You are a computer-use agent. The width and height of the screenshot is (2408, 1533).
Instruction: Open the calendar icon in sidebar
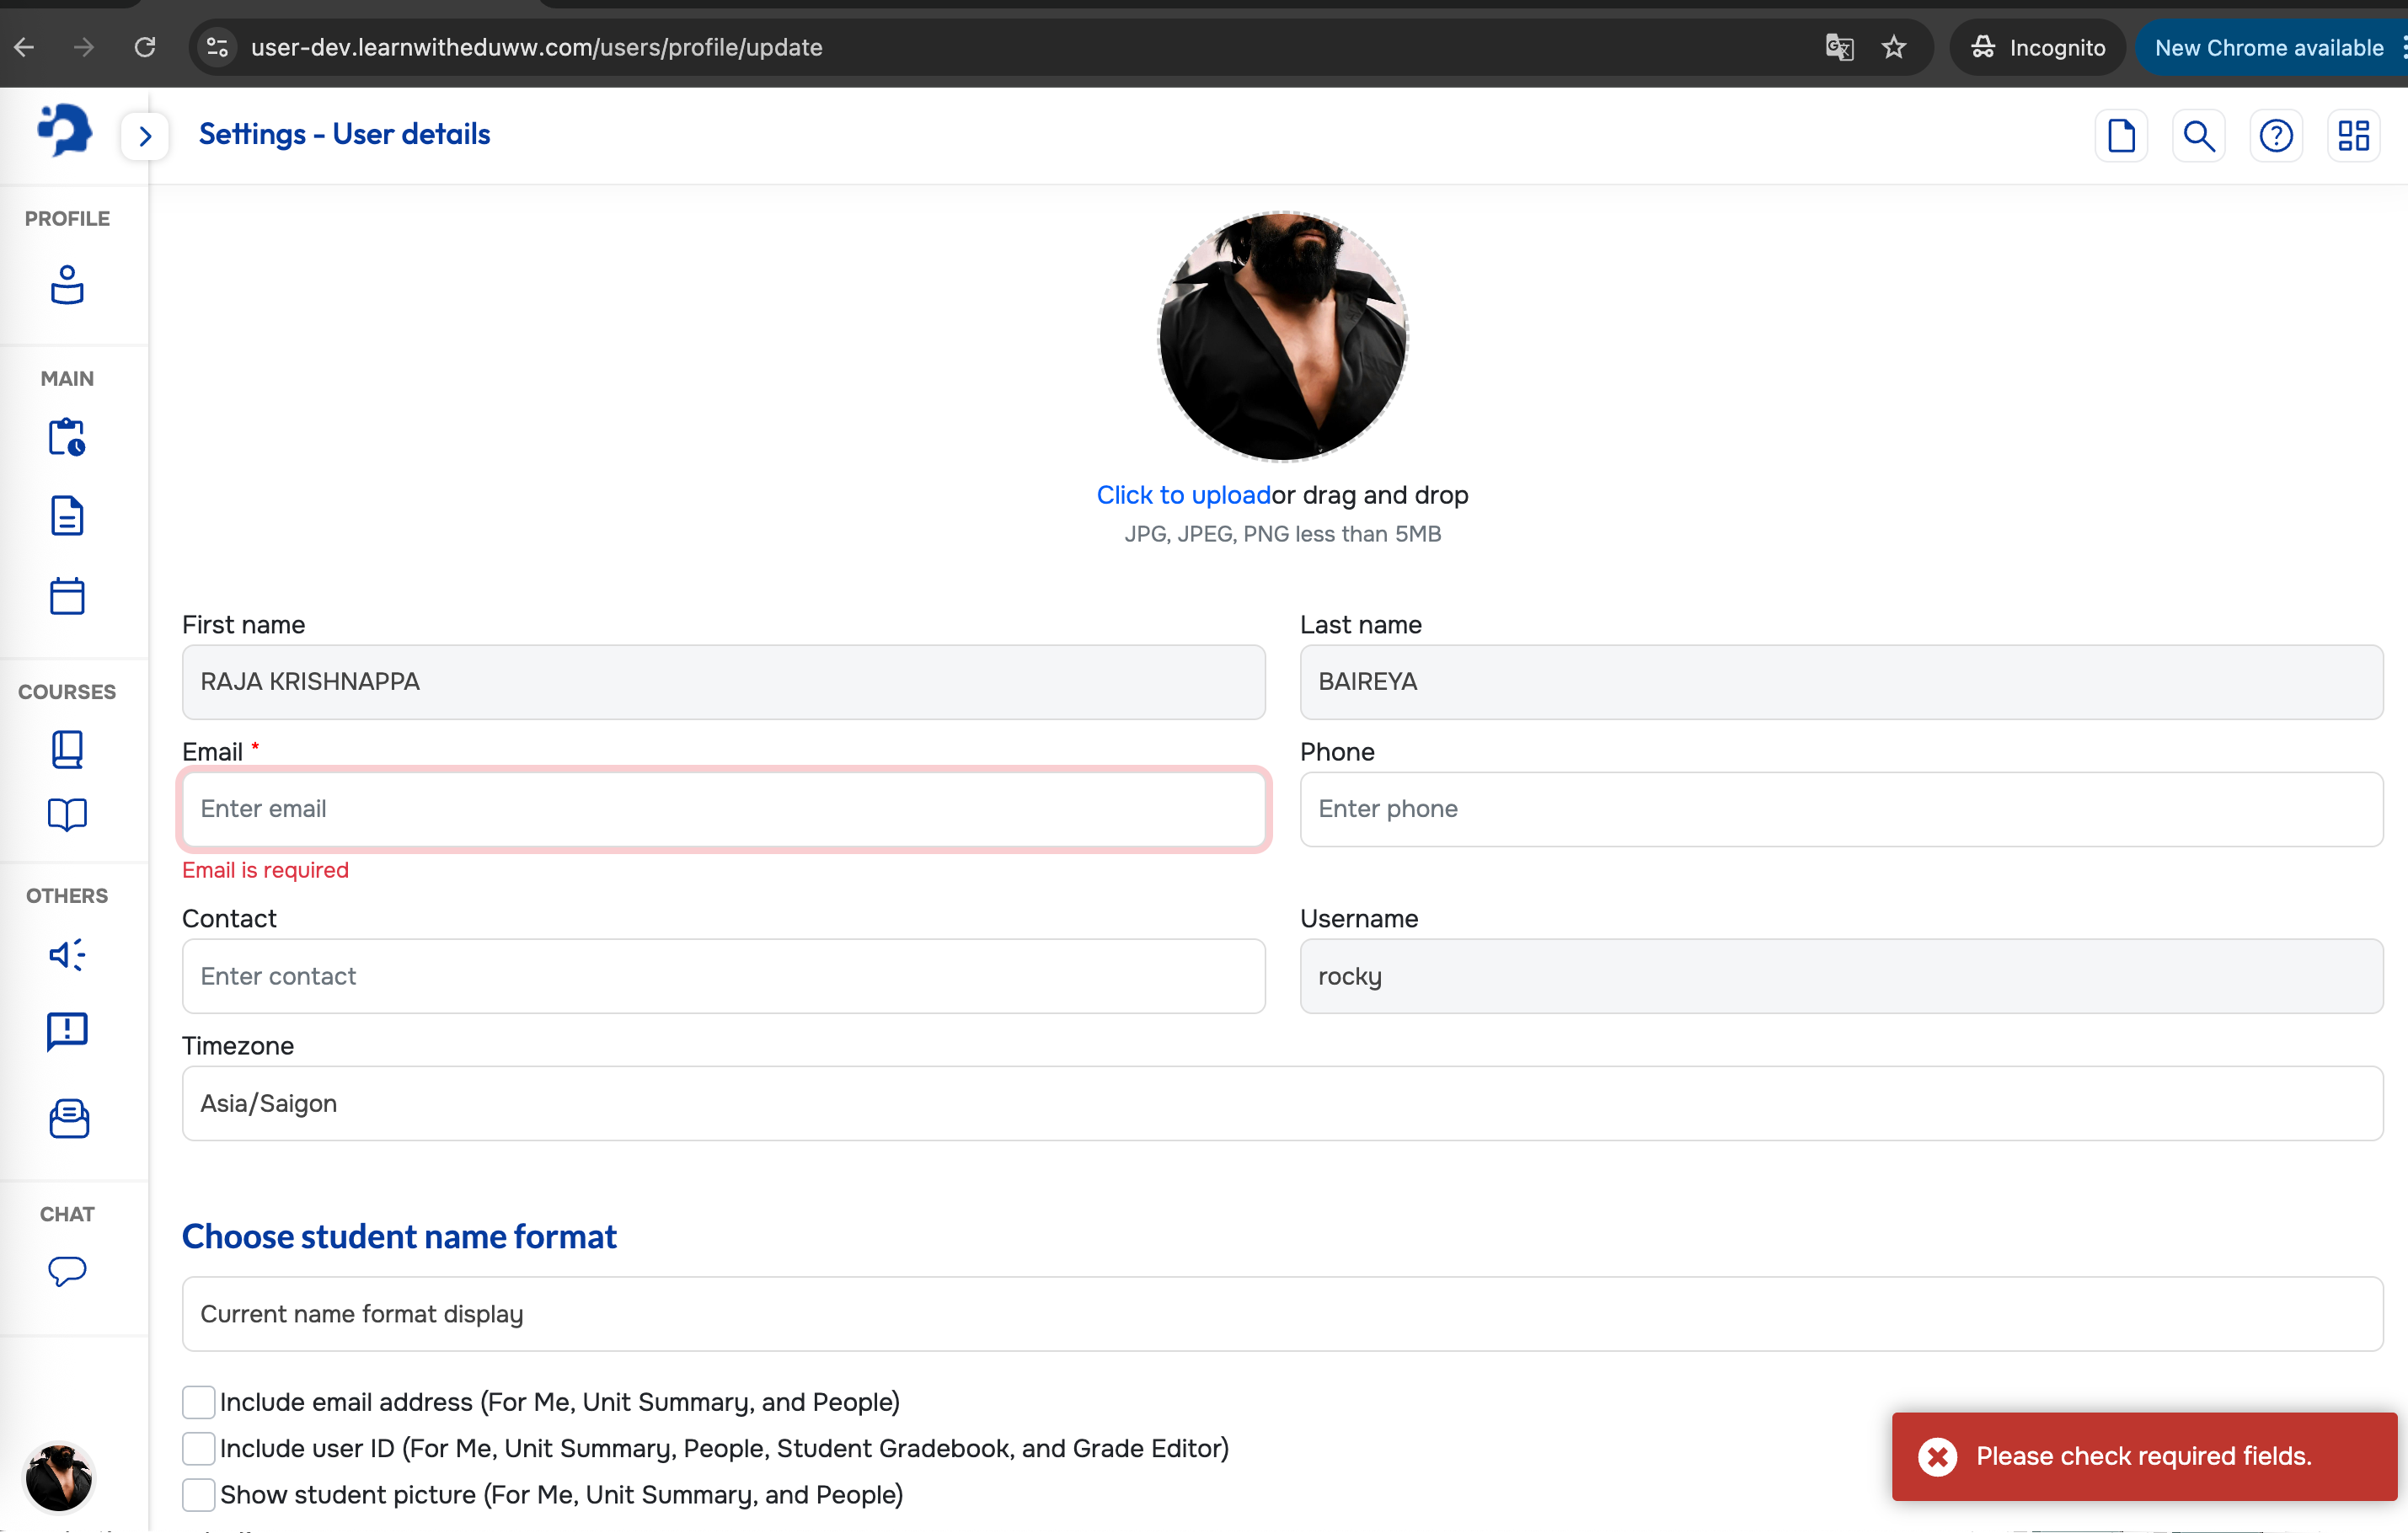(67, 596)
